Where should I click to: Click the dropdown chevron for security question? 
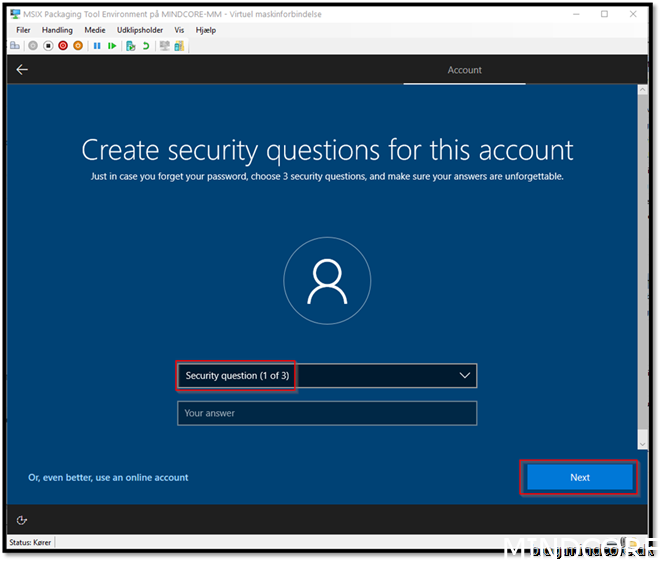point(464,376)
